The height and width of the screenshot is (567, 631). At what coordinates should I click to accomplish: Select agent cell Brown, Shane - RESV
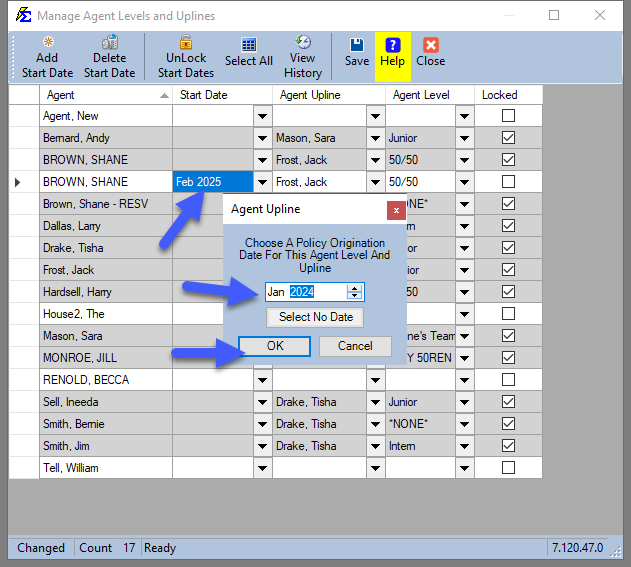[x=106, y=204]
